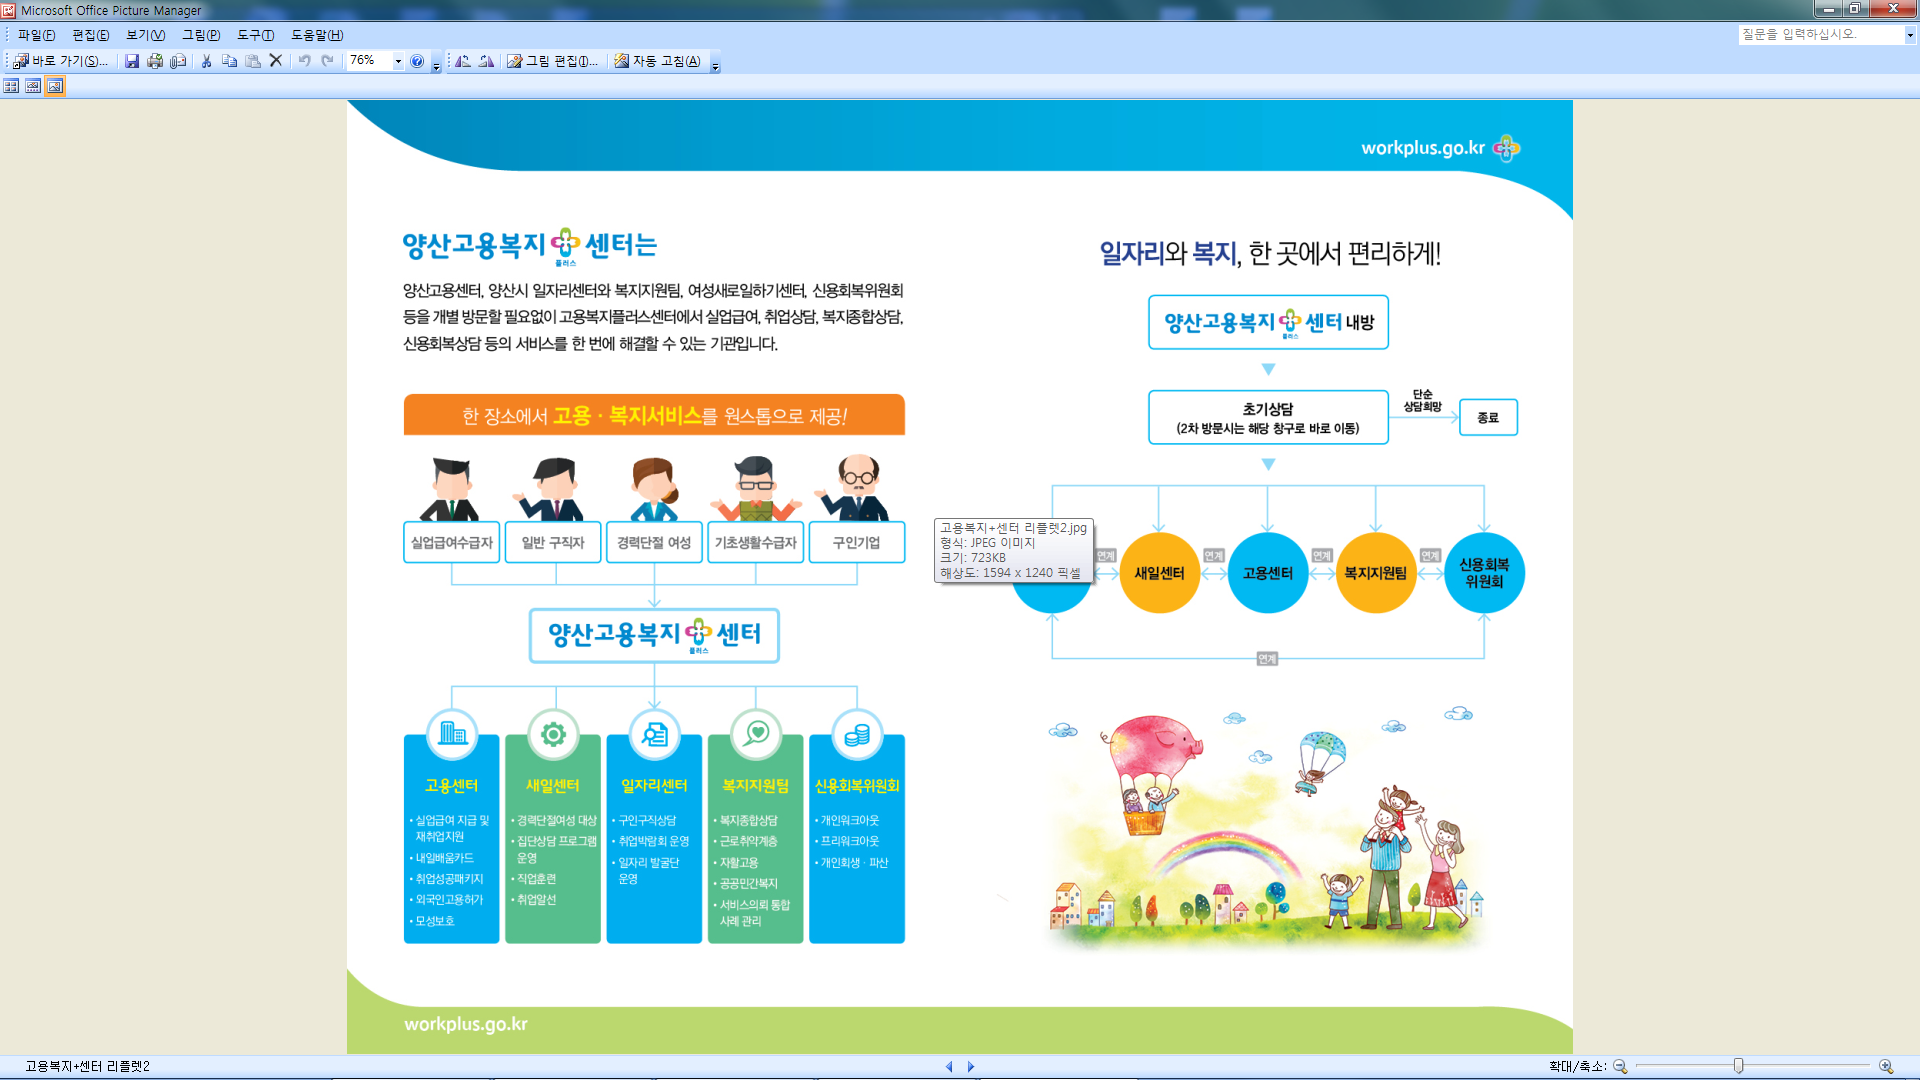This screenshot has width=1920, height=1080.
Task: Click the Undo arrow icon
Action: pos(304,61)
